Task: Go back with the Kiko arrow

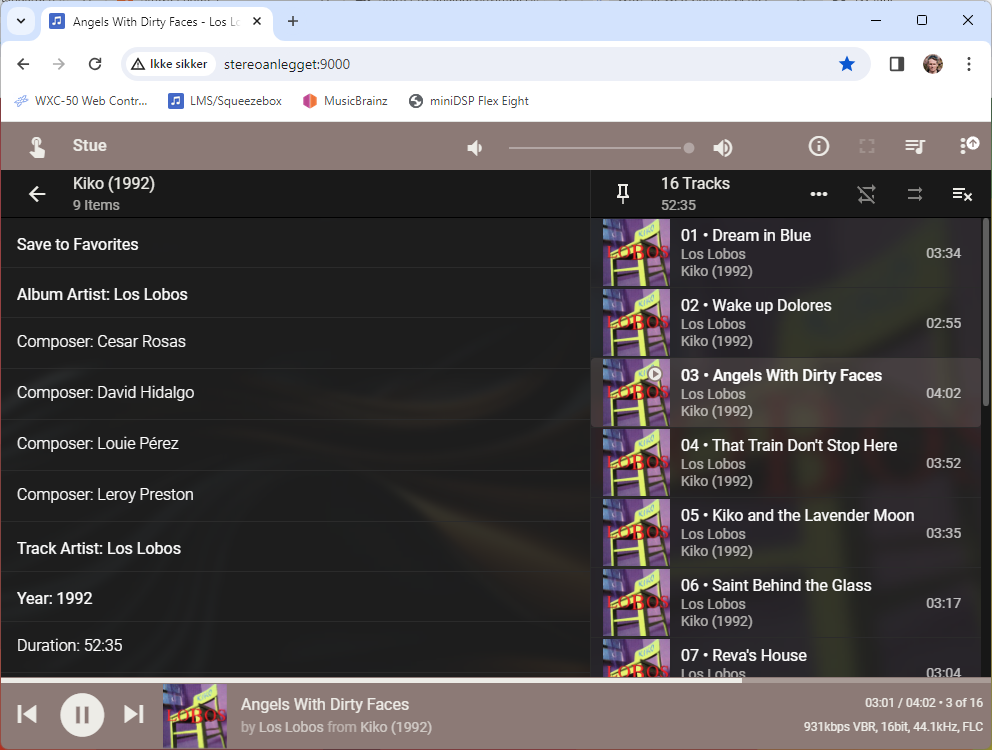Action: point(37,194)
